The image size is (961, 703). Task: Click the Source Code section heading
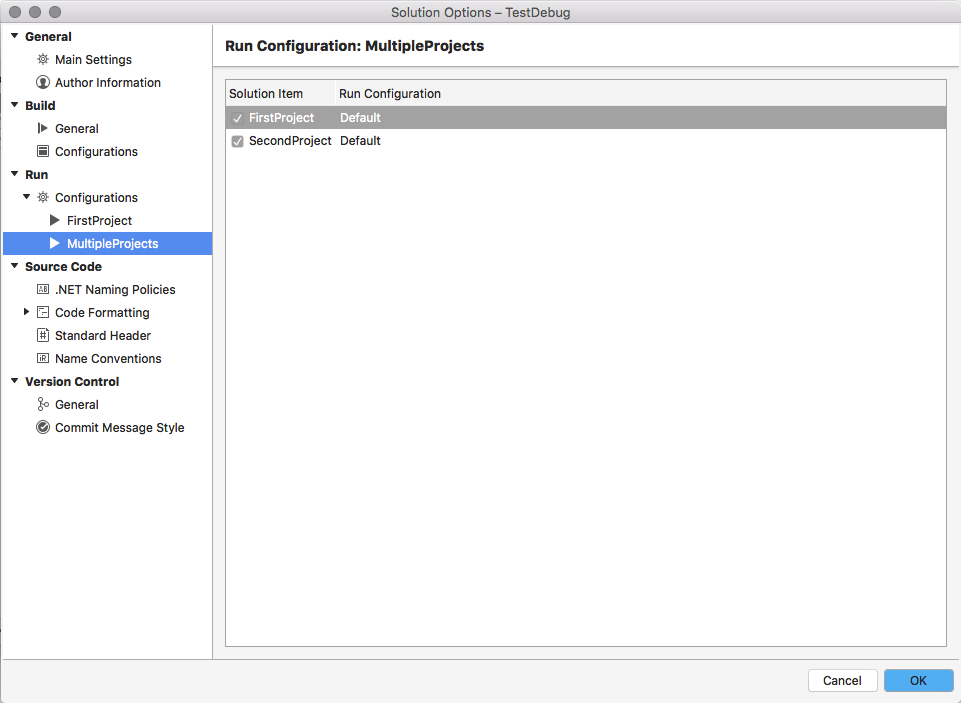(x=63, y=266)
